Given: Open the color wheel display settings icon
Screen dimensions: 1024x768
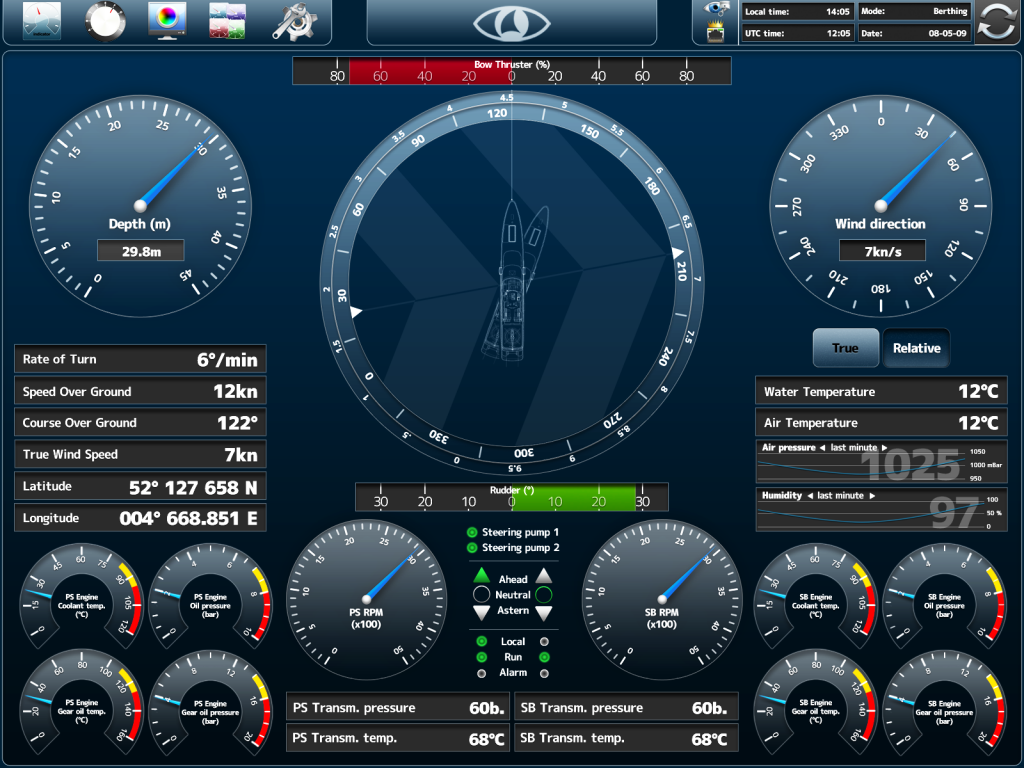Looking at the screenshot, I should tap(167, 21).
